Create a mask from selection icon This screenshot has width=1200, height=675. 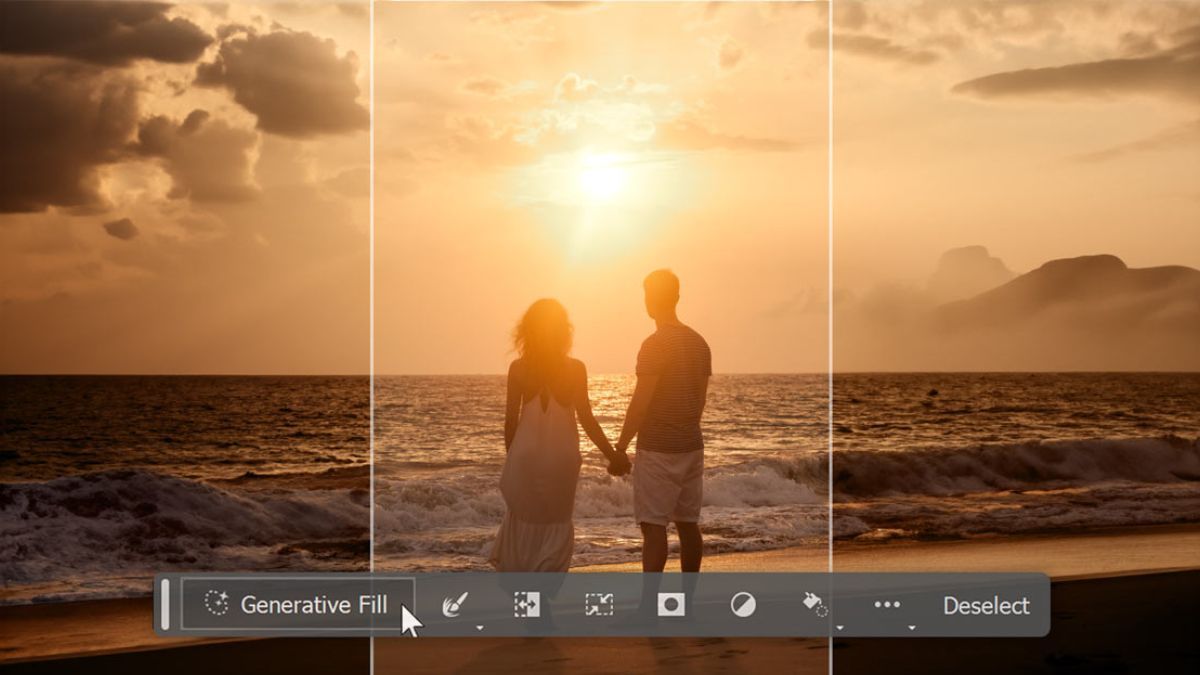pos(671,604)
